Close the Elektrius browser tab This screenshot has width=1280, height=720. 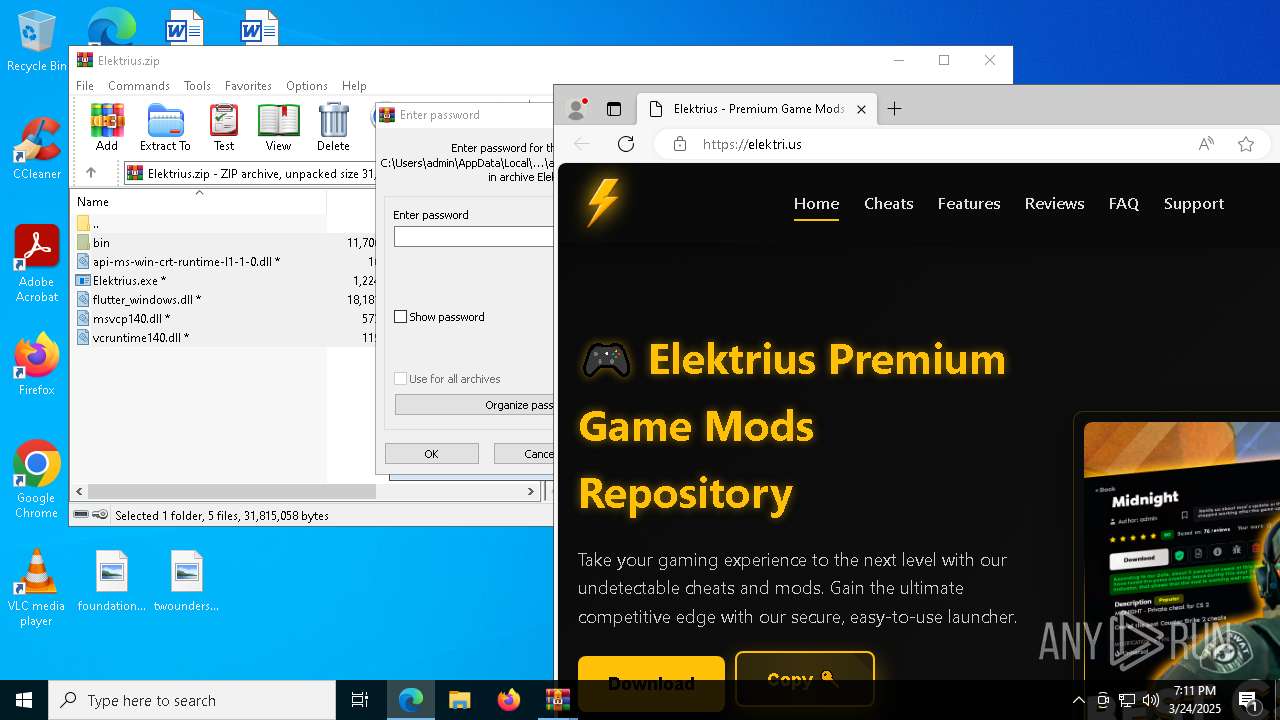pyautogui.click(x=861, y=109)
